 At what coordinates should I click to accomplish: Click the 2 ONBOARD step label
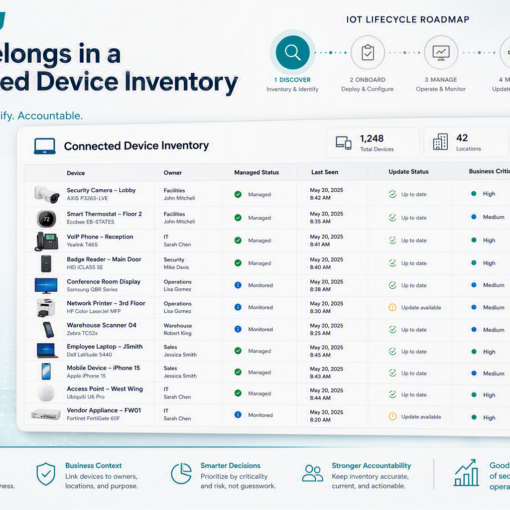click(x=367, y=80)
